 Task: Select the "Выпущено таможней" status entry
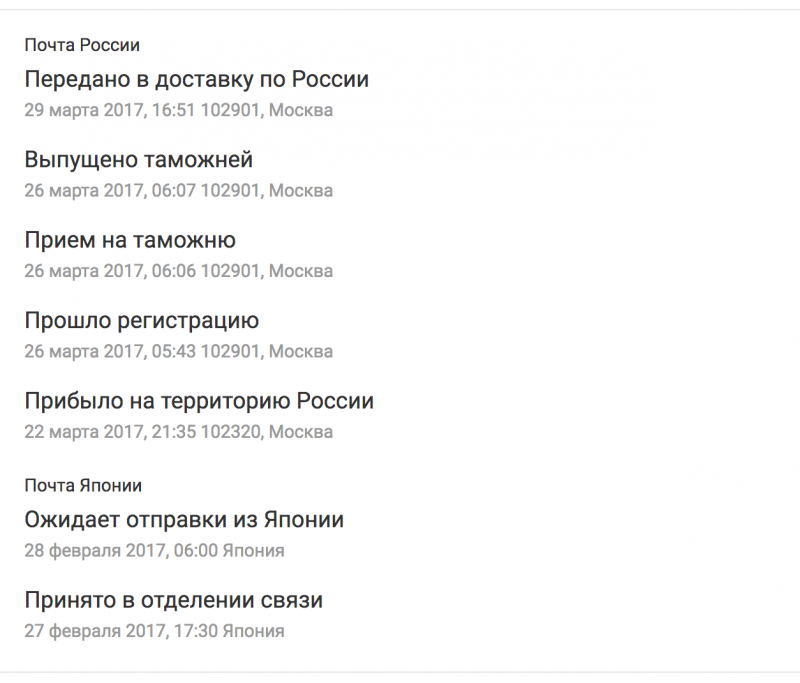click(x=138, y=160)
